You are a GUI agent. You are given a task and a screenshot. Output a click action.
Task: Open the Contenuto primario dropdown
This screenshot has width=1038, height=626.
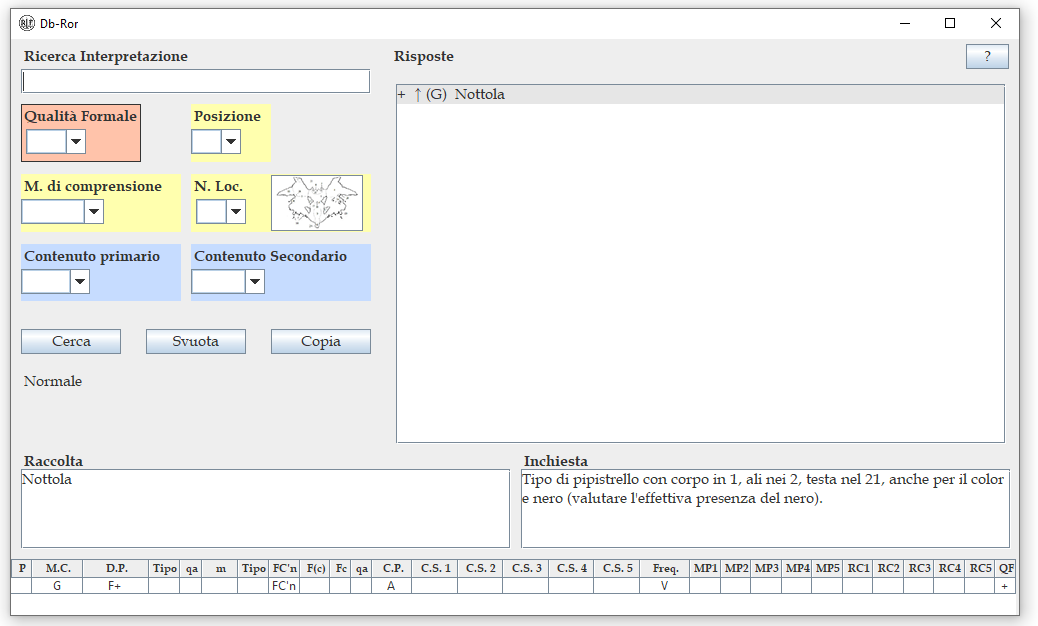pos(80,282)
